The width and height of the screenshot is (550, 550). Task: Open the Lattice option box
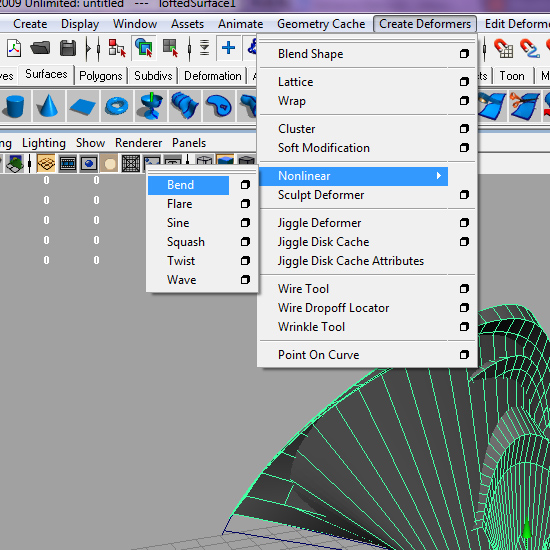[464, 82]
